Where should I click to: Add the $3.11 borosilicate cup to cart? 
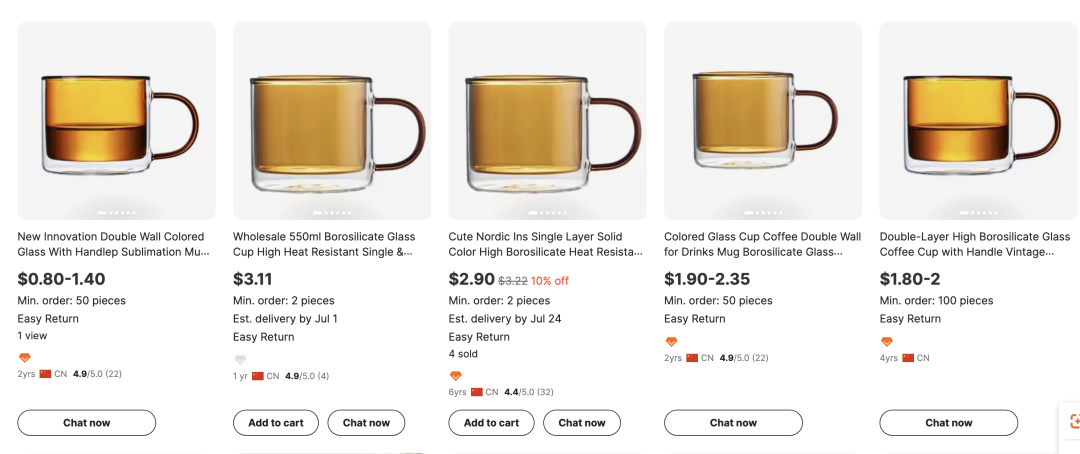click(275, 423)
